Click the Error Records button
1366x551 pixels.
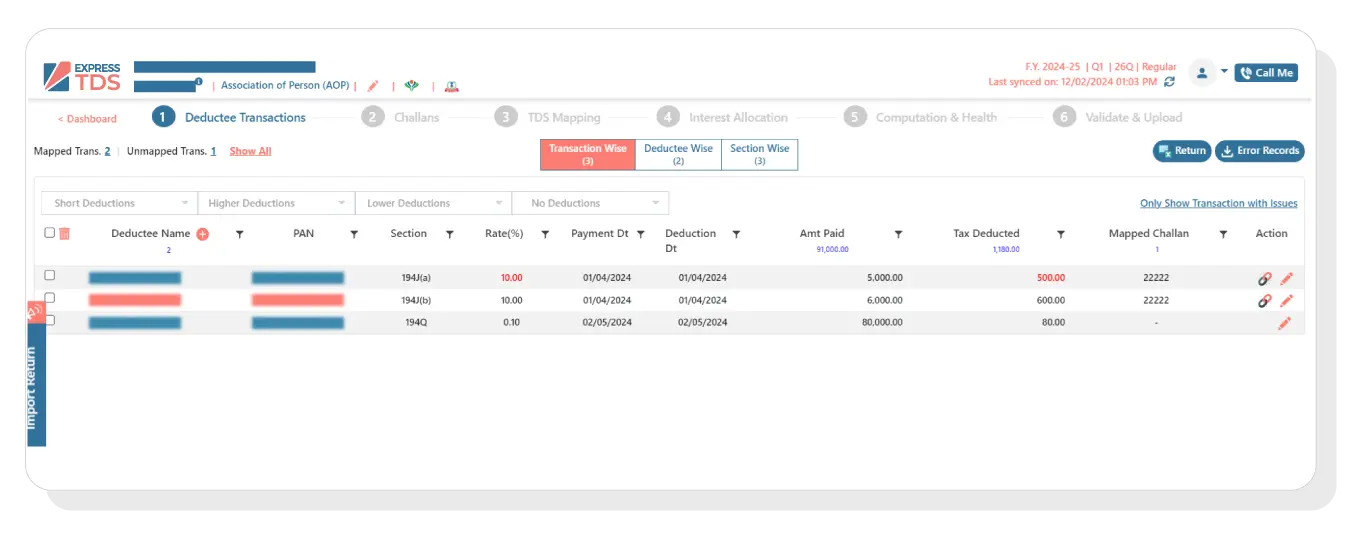[1259, 151]
